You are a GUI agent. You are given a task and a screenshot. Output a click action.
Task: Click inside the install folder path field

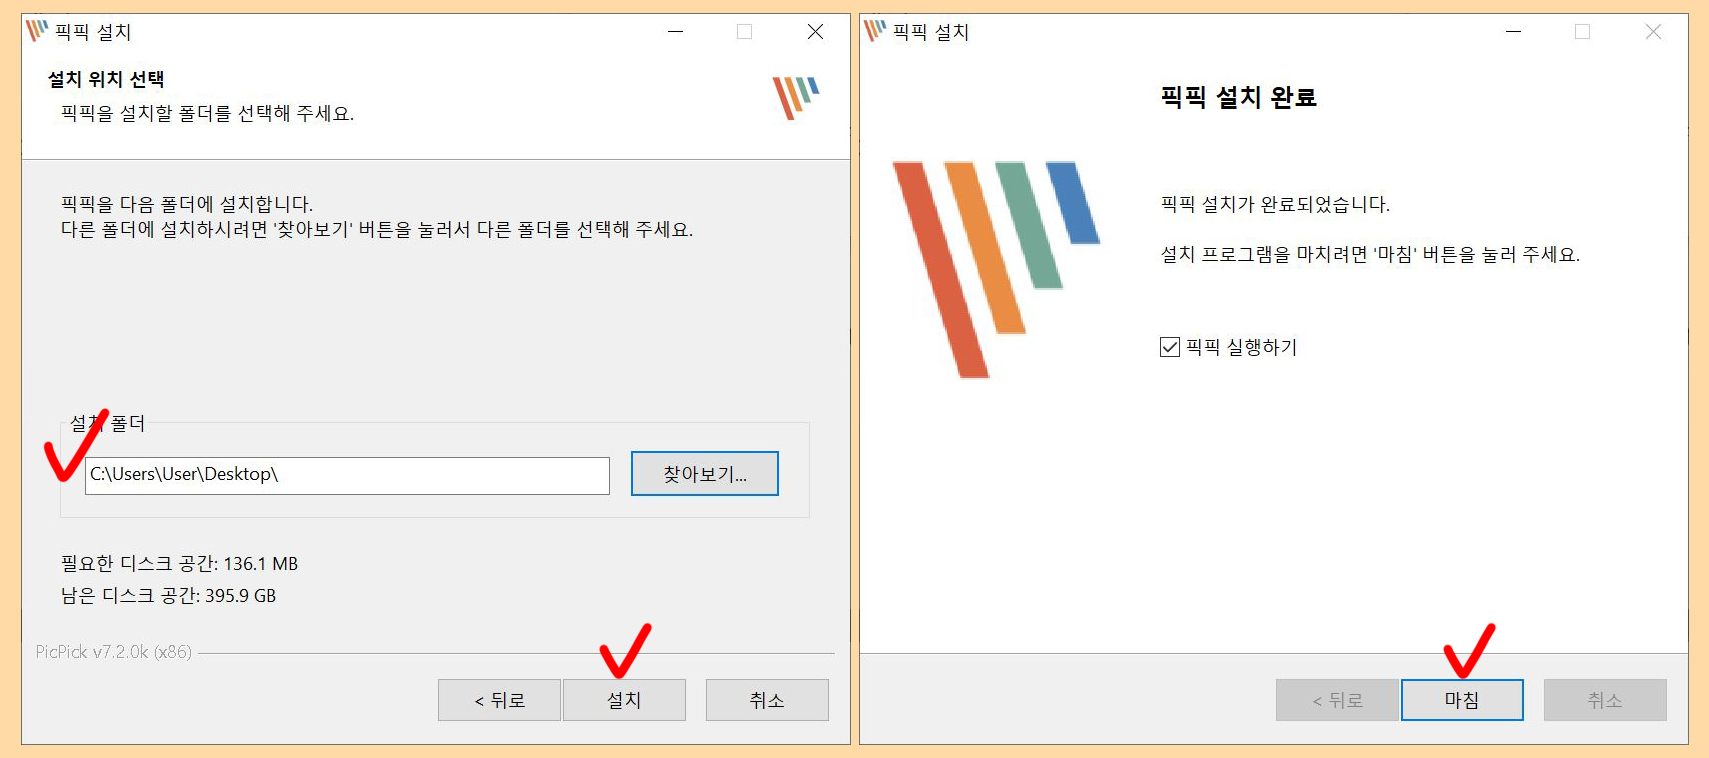pos(347,475)
